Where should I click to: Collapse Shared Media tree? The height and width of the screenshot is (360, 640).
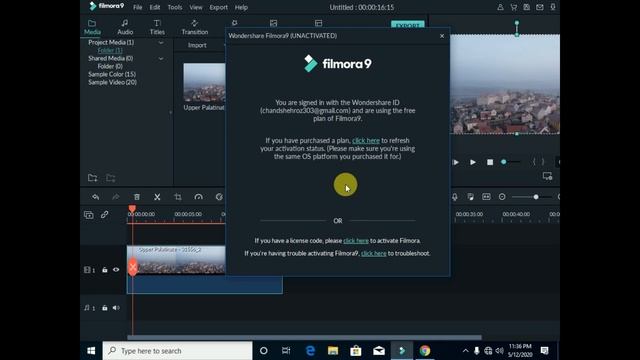[x=161, y=58]
